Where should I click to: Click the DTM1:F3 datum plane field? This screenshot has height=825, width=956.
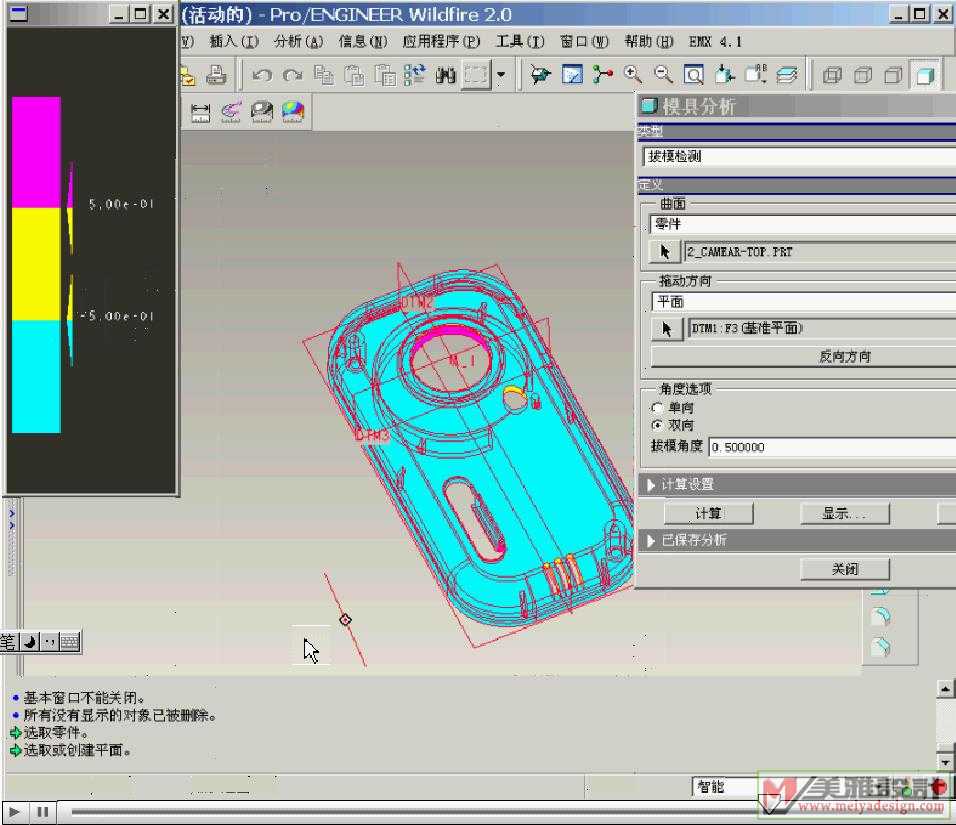(821, 329)
